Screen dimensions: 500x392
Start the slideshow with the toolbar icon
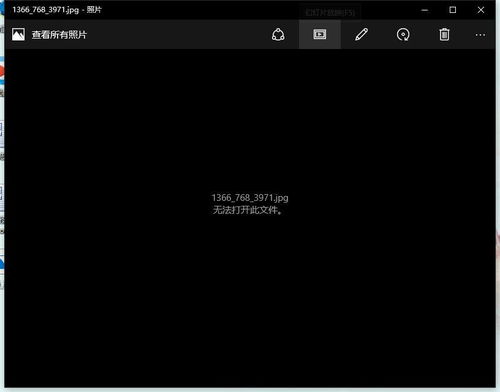[320, 34]
